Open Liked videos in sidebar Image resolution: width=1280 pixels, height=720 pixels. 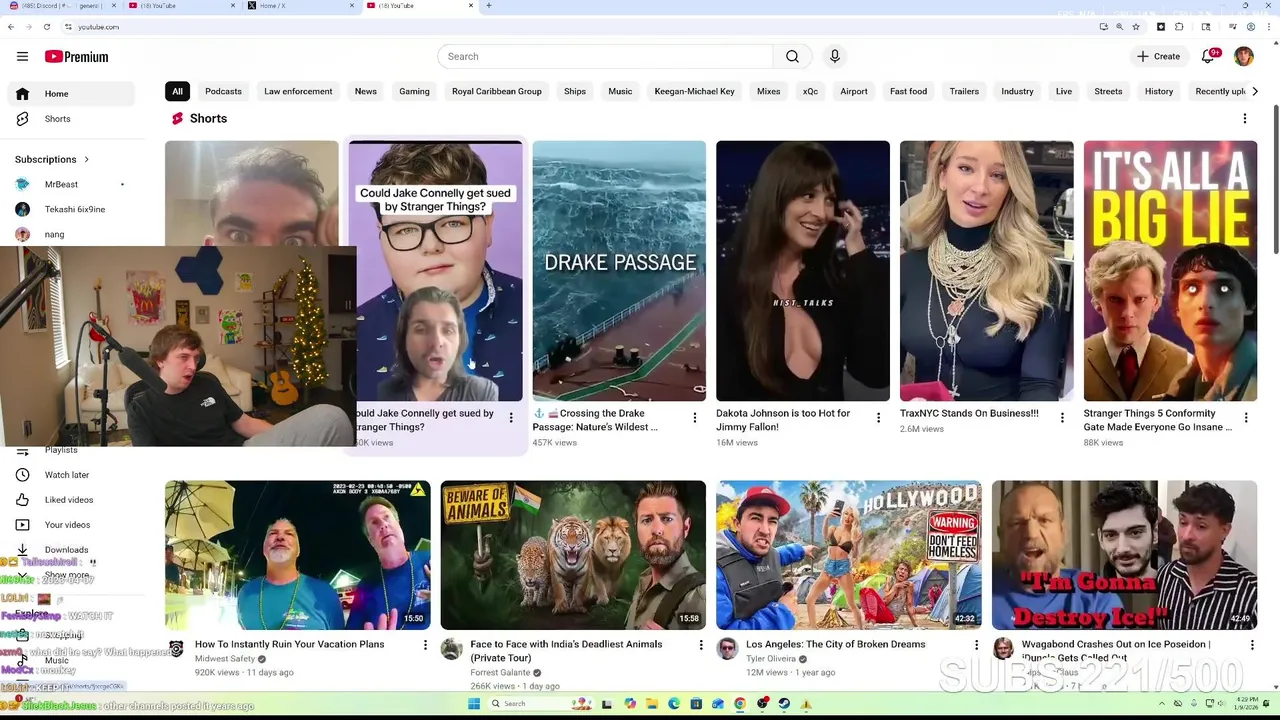[68, 500]
